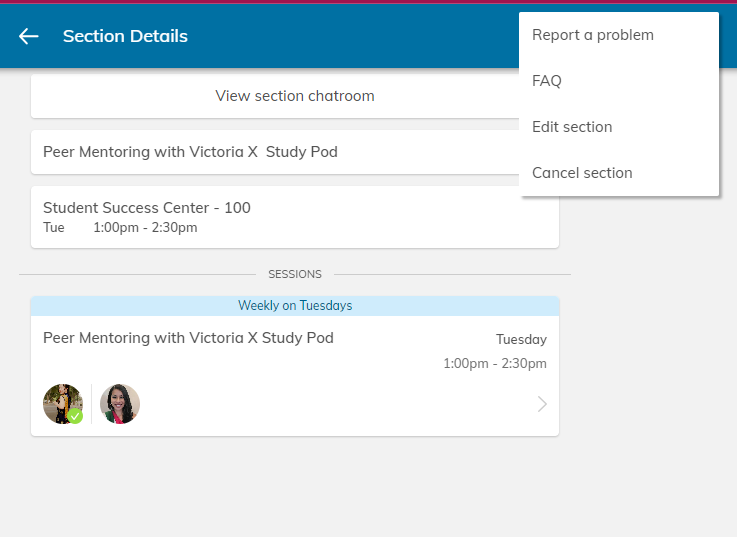
Task: Click the second attendee avatar with dark hair
Action: [120, 404]
